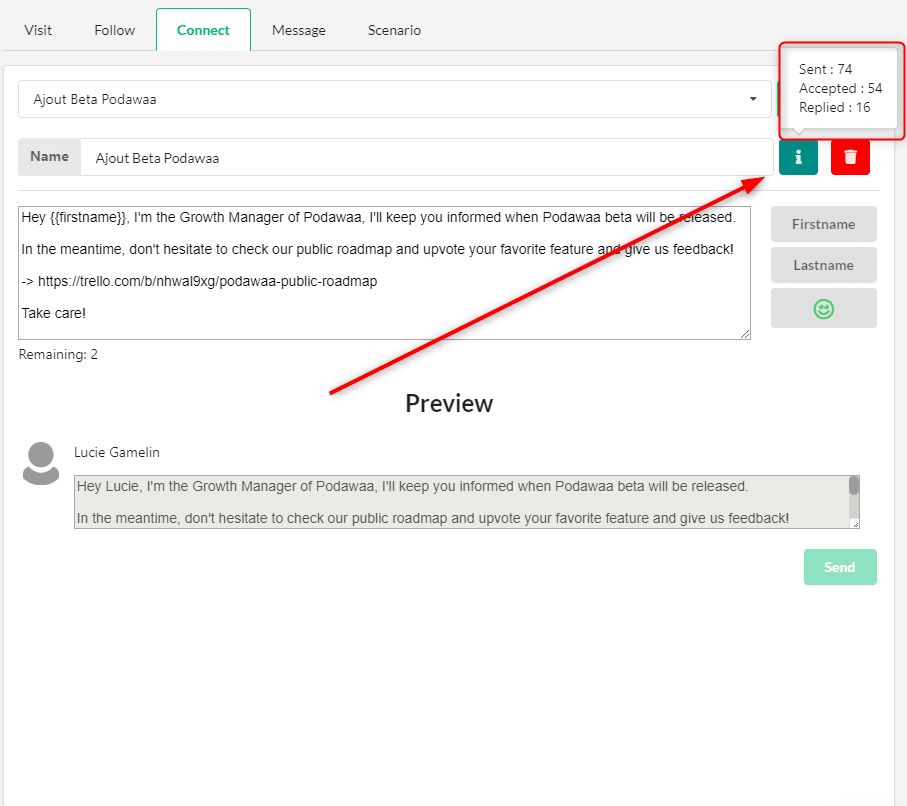Insert the Firstname variable
The width and height of the screenshot is (907, 806).
824,224
